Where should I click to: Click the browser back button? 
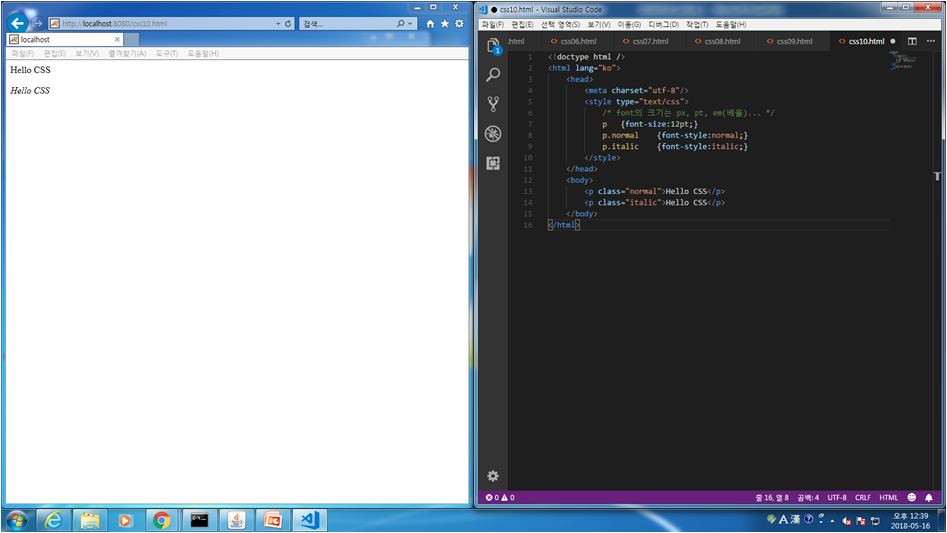(18, 24)
